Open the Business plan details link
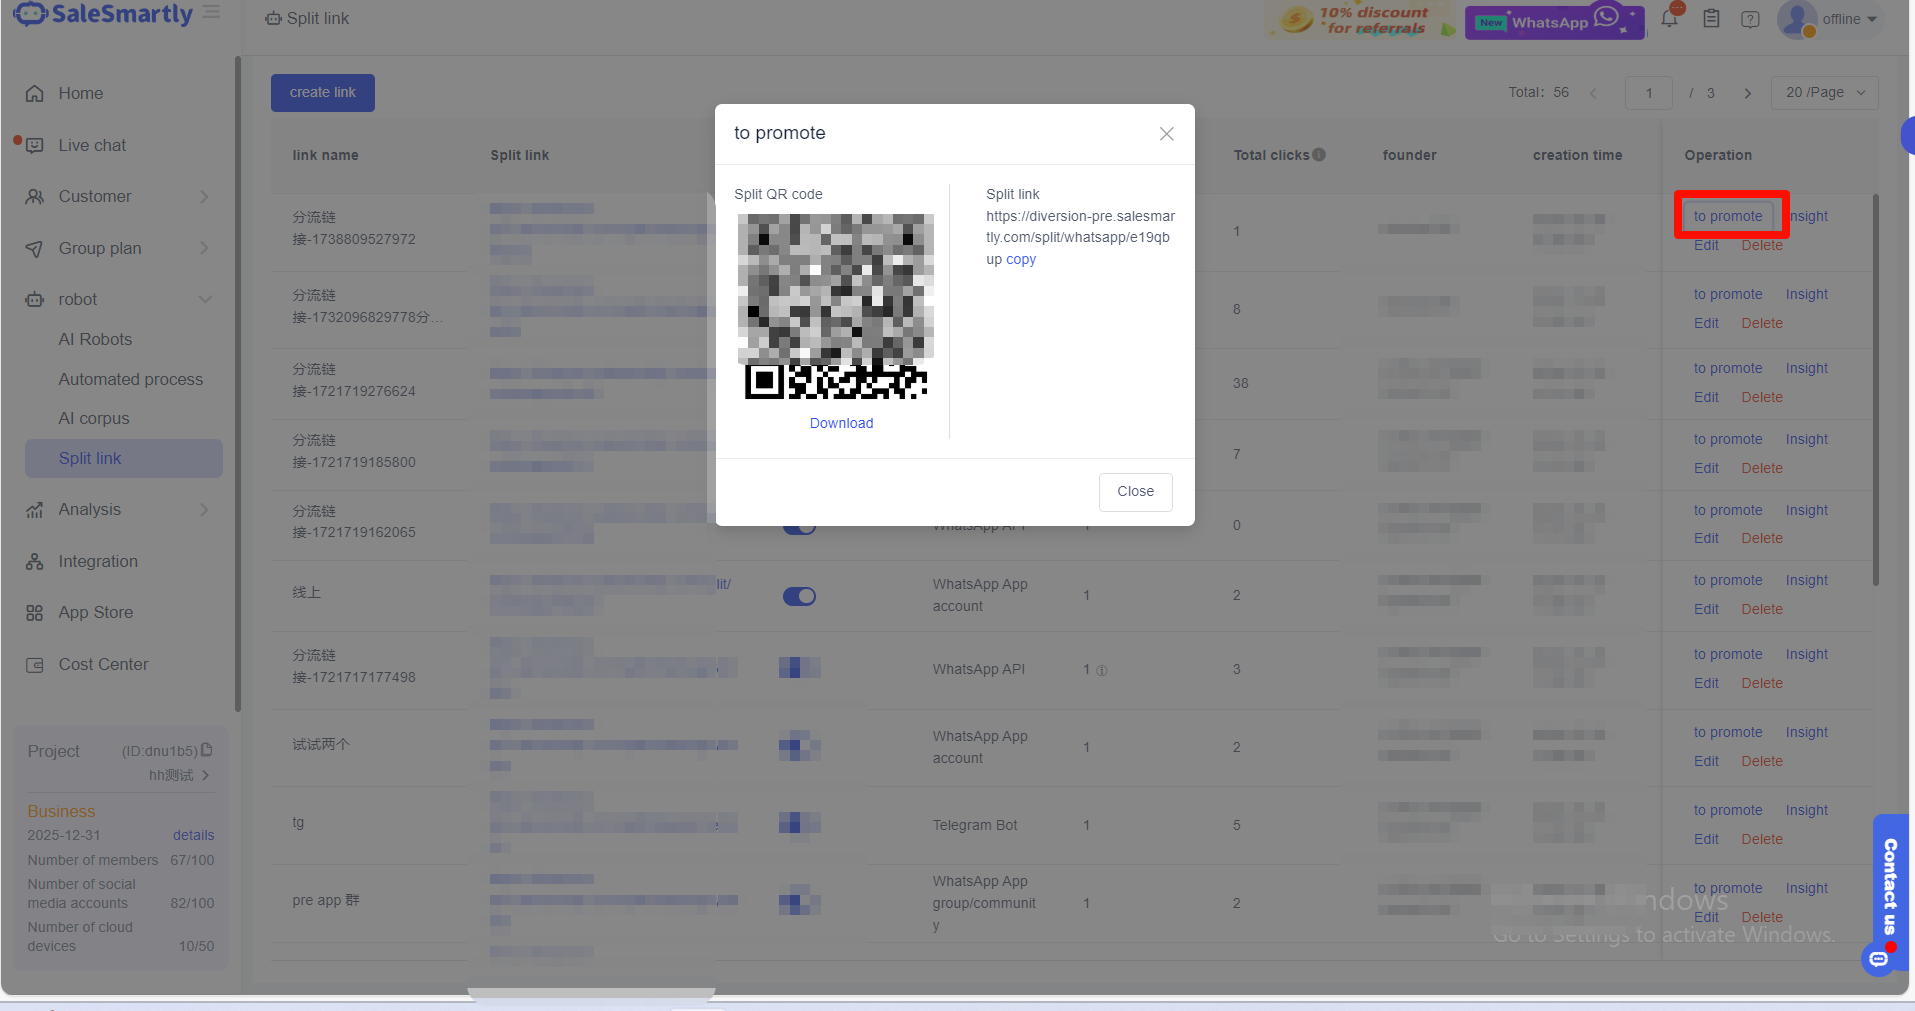 [x=194, y=835]
